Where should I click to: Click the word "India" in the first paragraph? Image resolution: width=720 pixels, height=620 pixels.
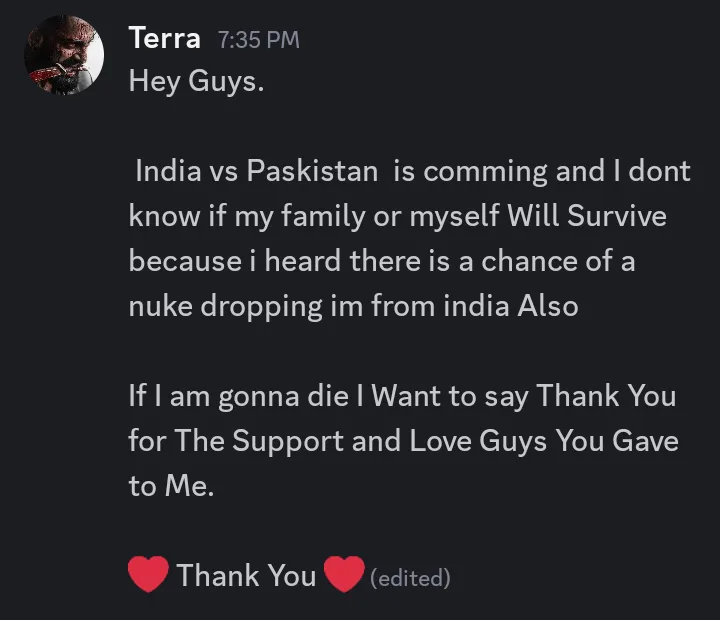(x=167, y=171)
